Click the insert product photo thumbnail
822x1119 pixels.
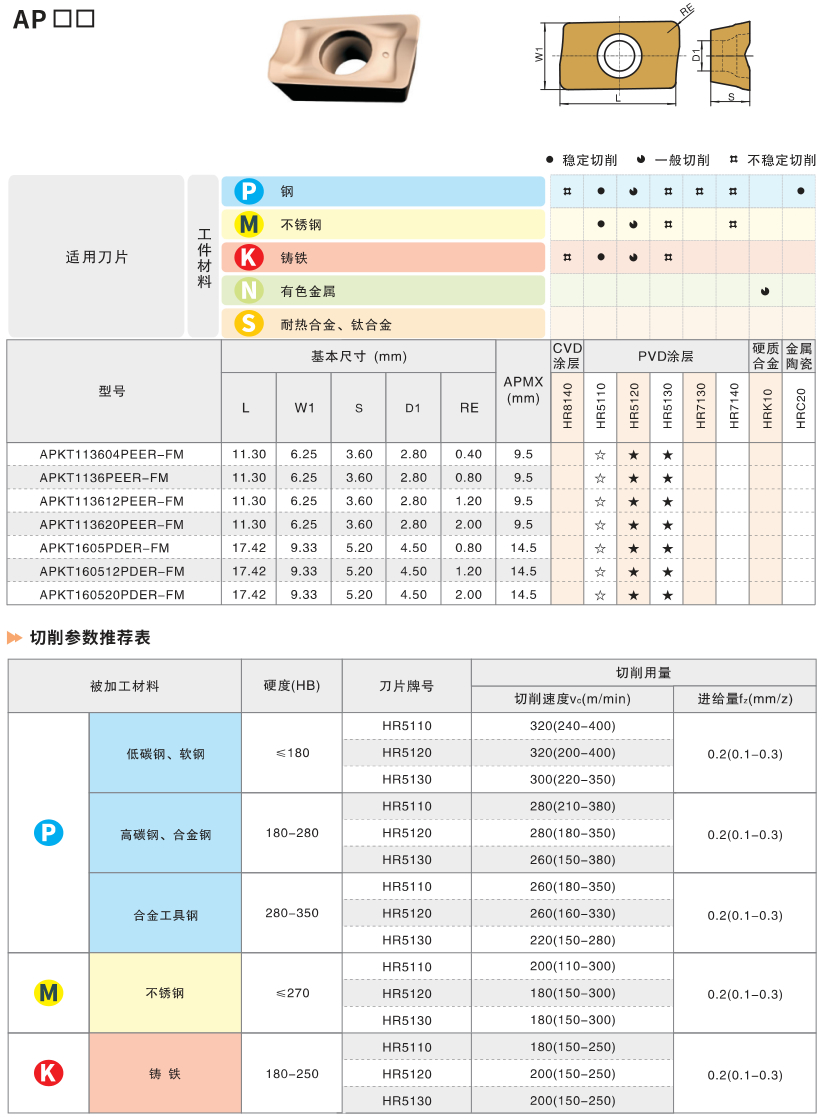pos(343,56)
